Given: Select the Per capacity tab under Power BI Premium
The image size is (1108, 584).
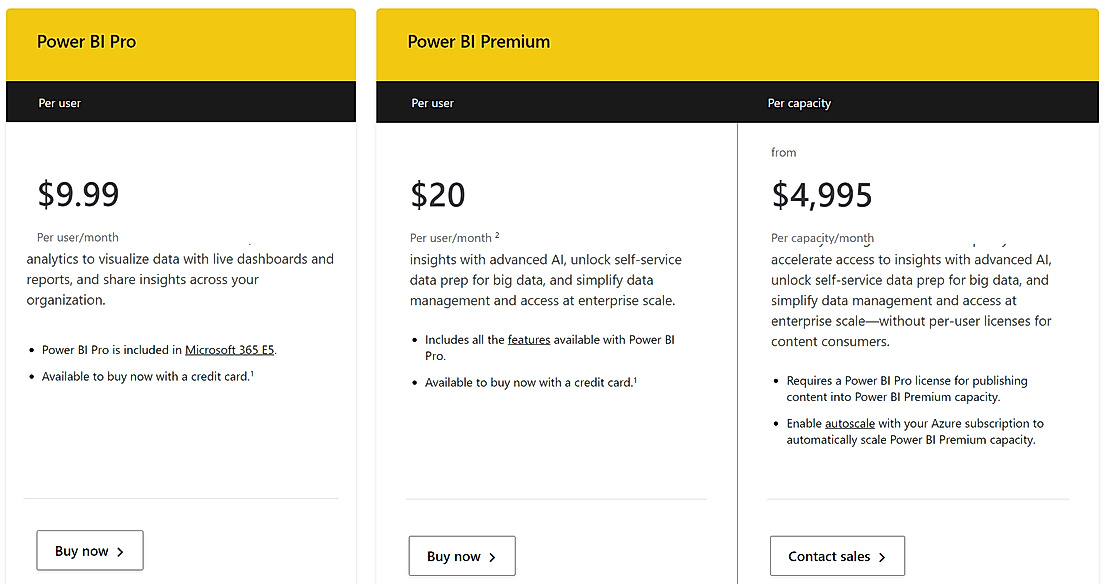Looking at the screenshot, I should (799, 103).
